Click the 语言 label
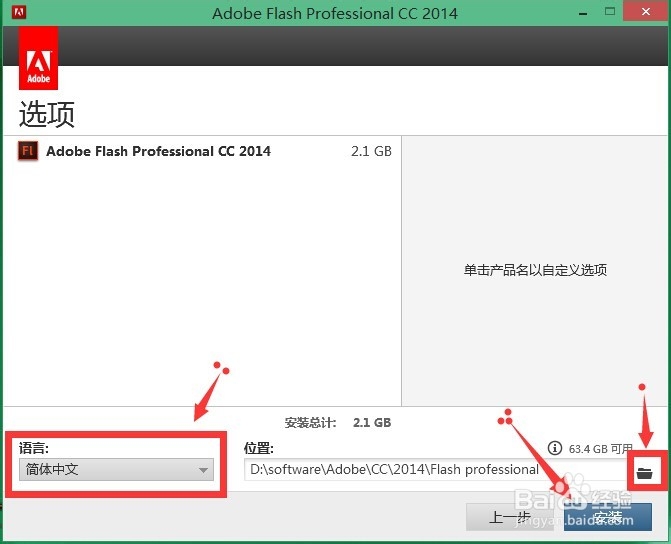This screenshot has height=544, width=671. (x=33, y=448)
